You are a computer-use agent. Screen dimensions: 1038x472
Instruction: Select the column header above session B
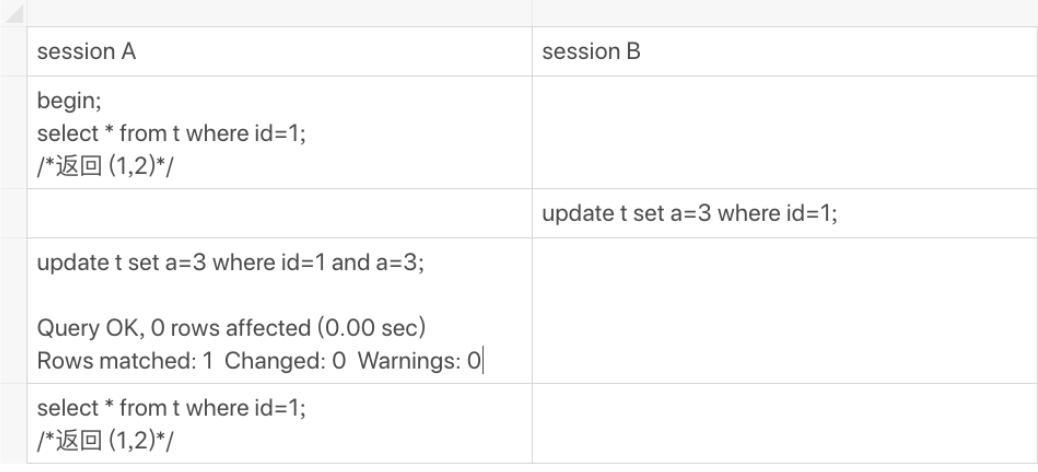pos(785,13)
